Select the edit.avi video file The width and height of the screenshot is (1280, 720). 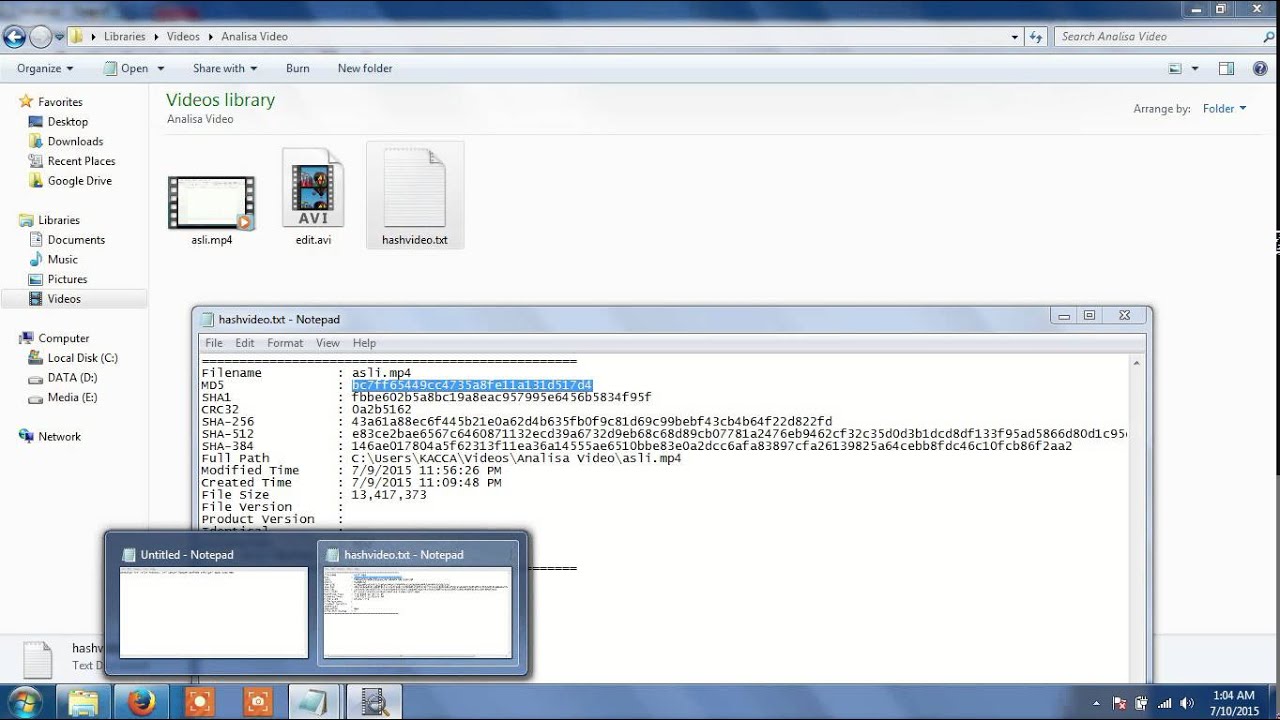313,198
